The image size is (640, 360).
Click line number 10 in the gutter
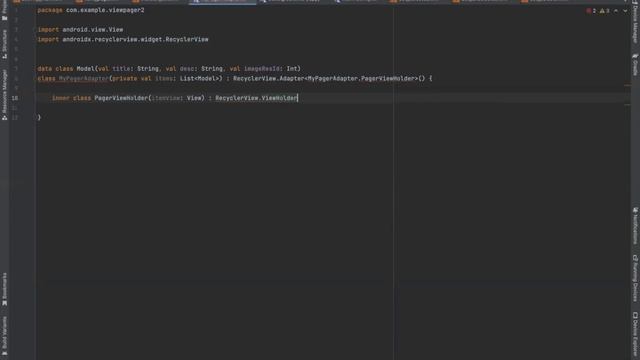[15, 98]
